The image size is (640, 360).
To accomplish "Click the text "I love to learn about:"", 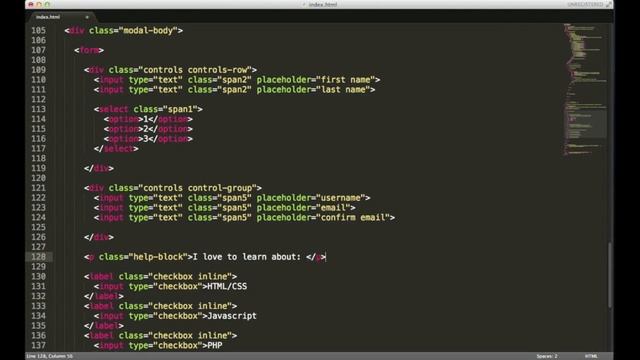I will pyautogui.click(x=247, y=257).
